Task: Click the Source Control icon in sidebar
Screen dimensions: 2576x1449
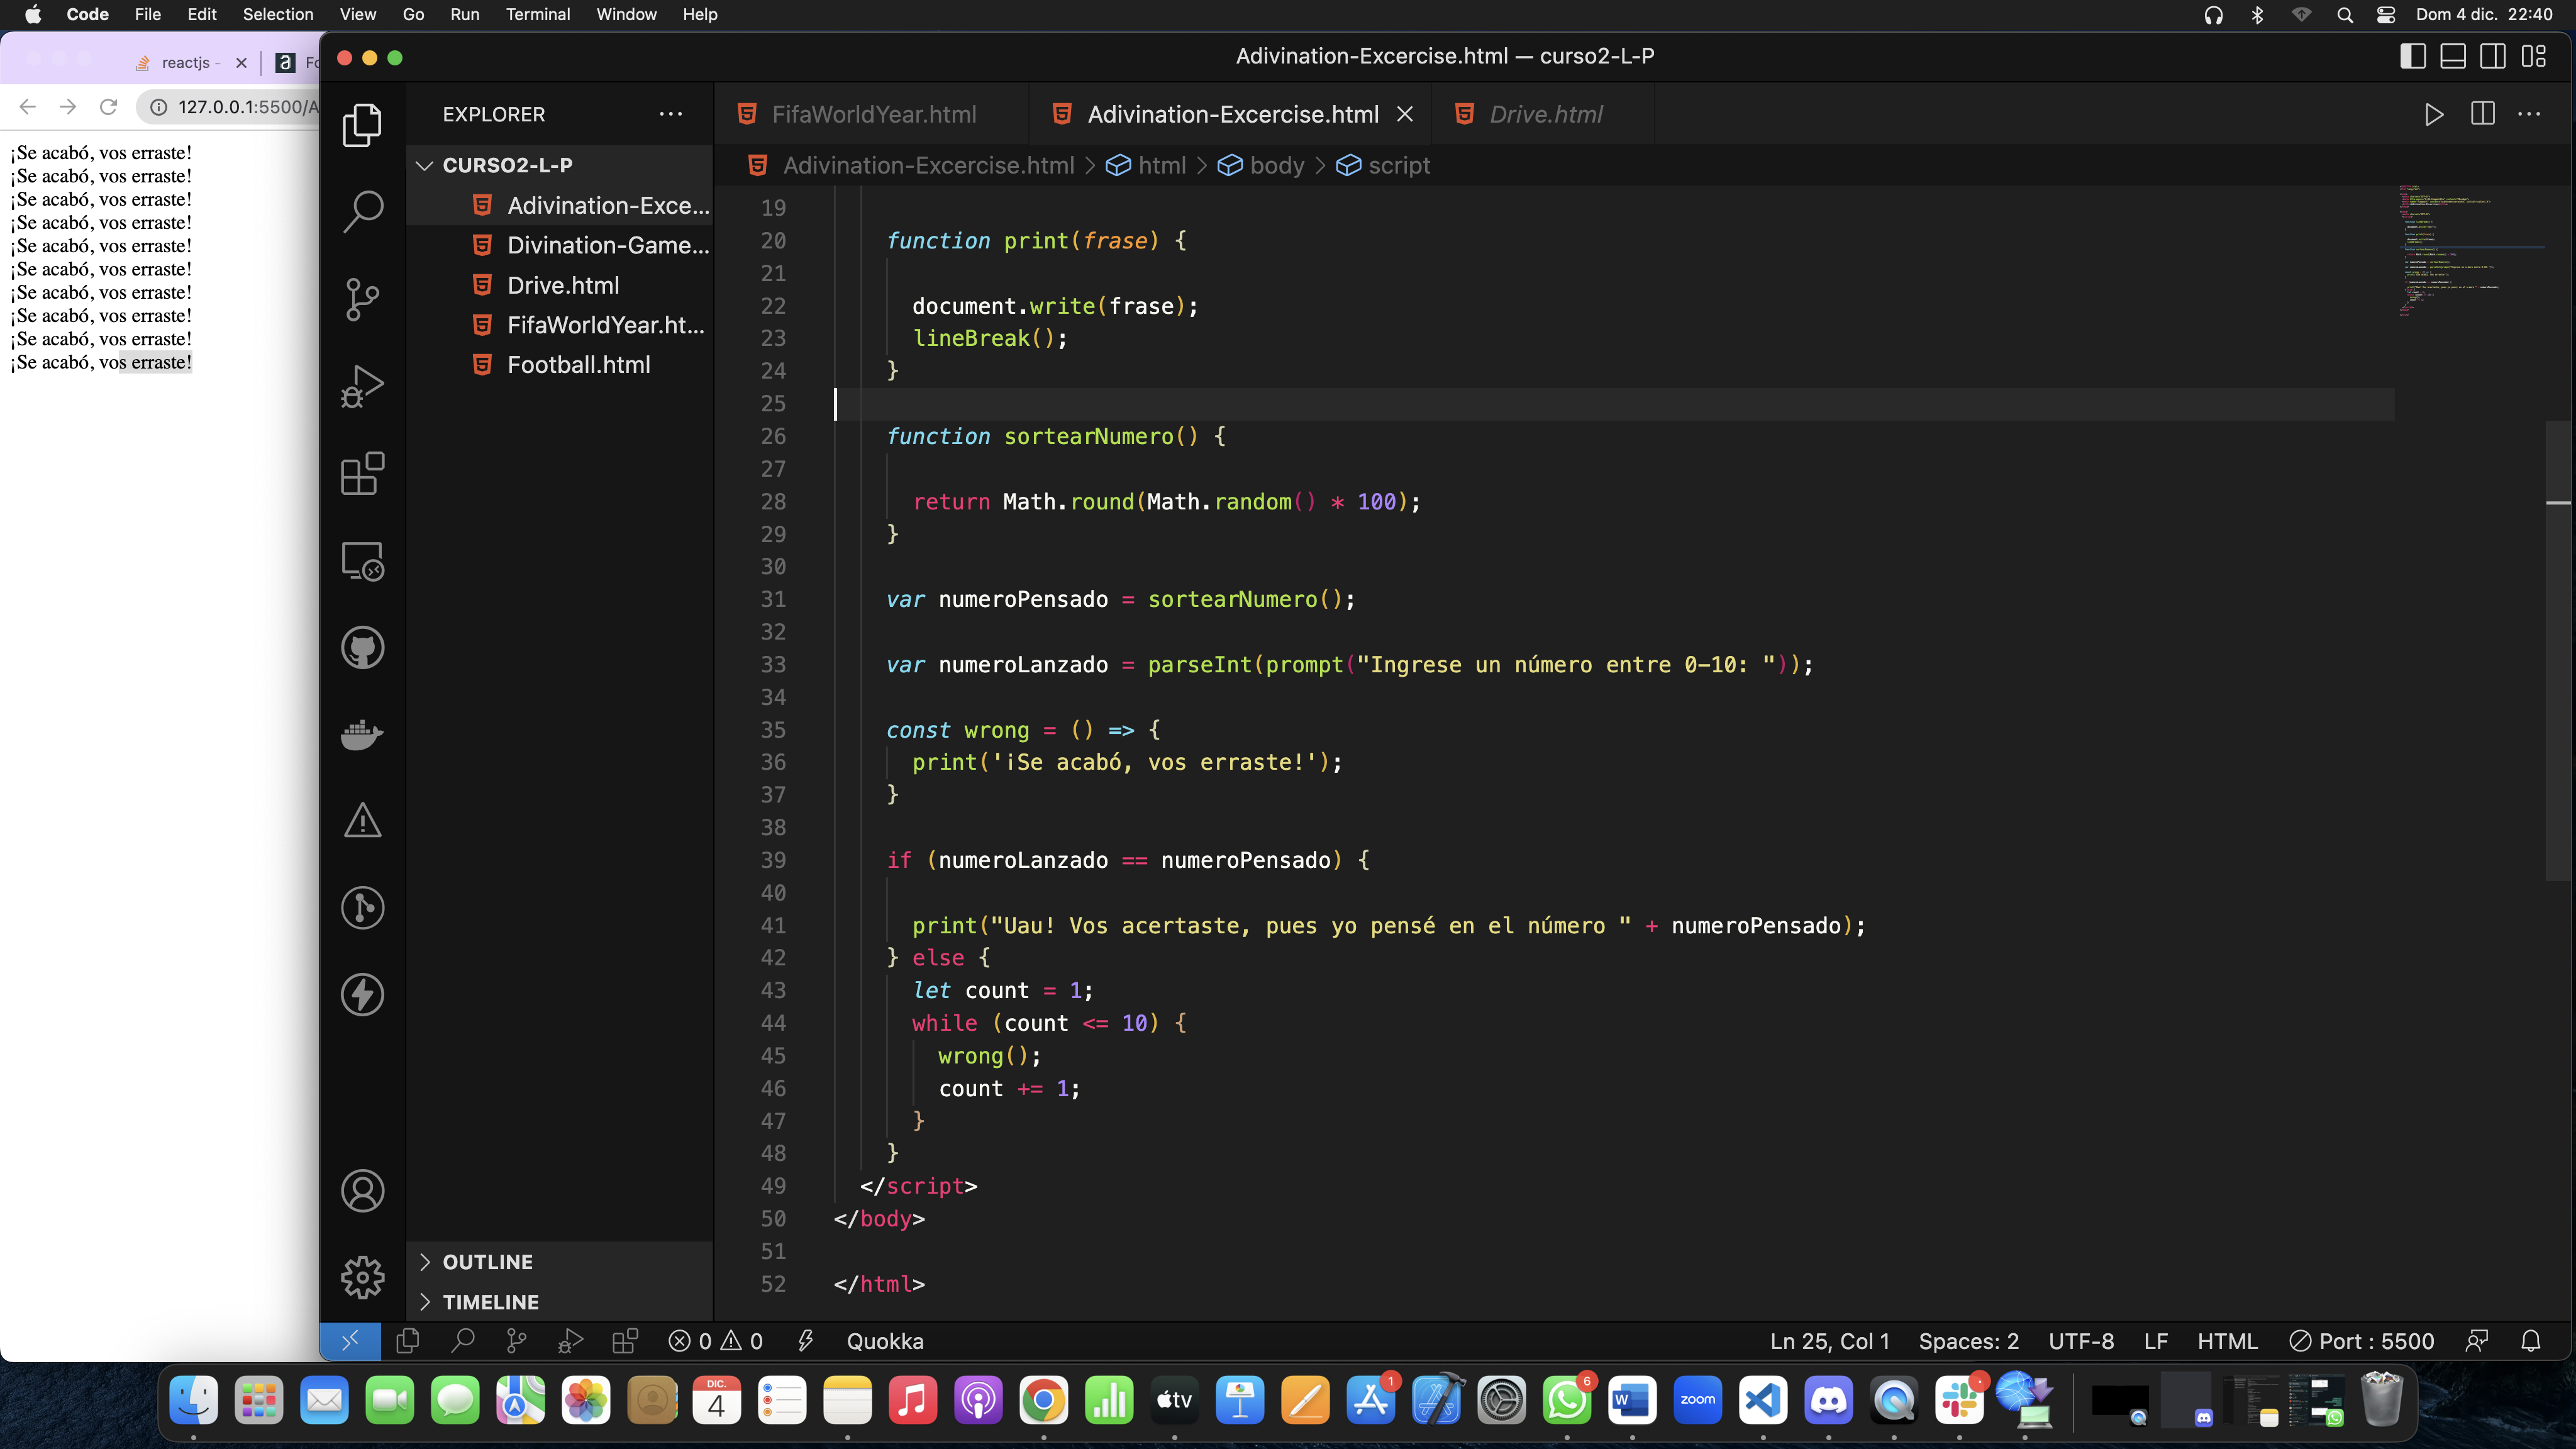Action: [361, 297]
